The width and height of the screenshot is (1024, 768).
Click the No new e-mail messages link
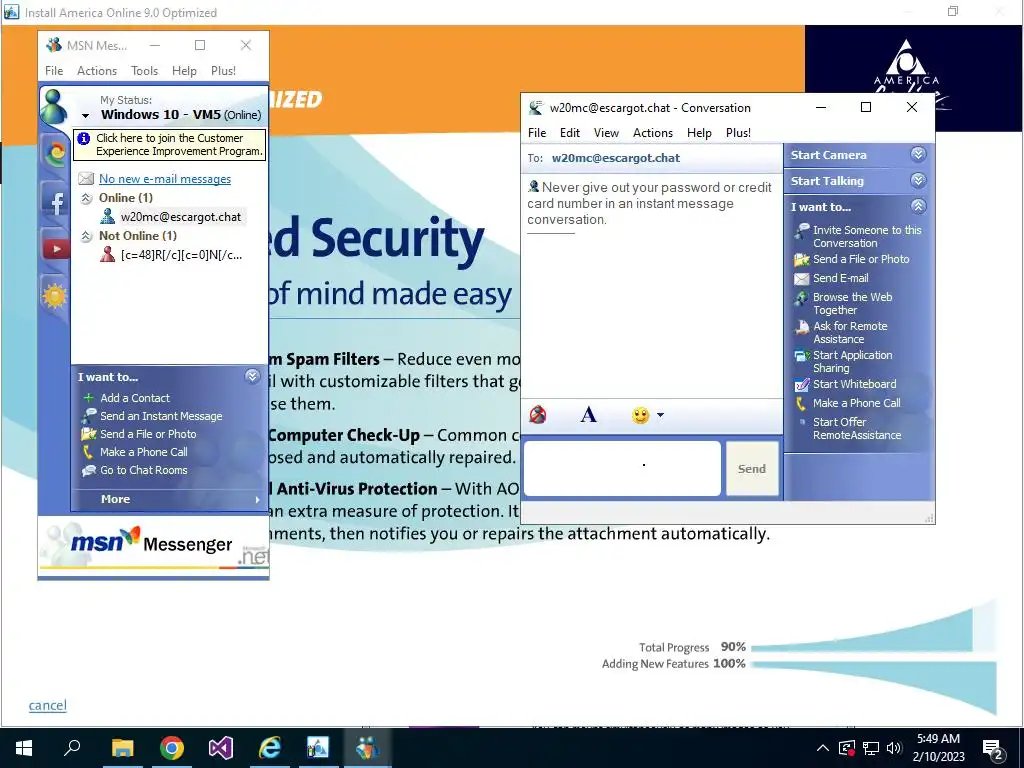tap(165, 179)
